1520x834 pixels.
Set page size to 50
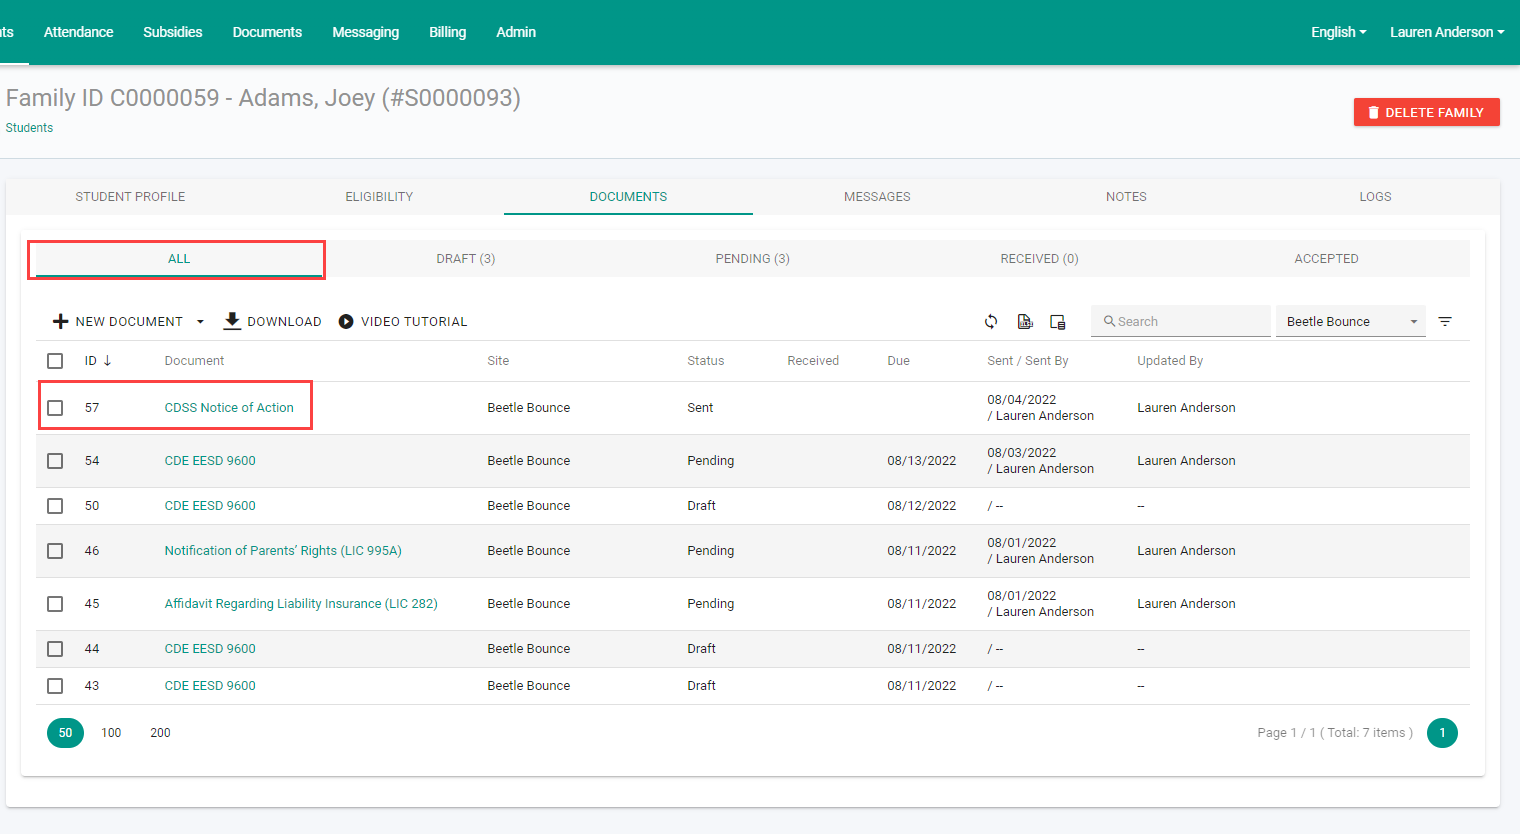65,733
